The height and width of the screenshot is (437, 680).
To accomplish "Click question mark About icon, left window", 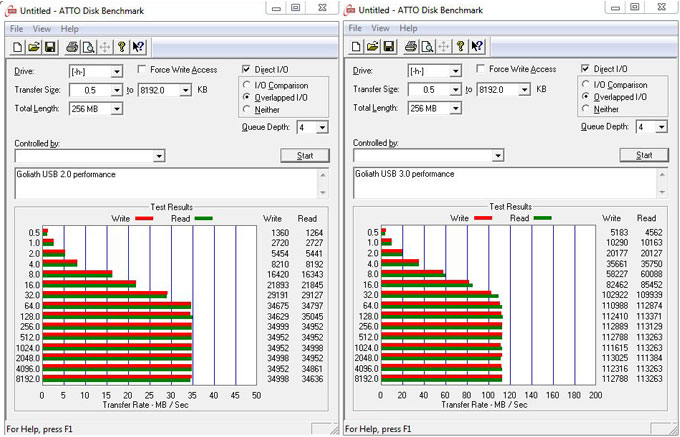I will pyautogui.click(x=122, y=47).
